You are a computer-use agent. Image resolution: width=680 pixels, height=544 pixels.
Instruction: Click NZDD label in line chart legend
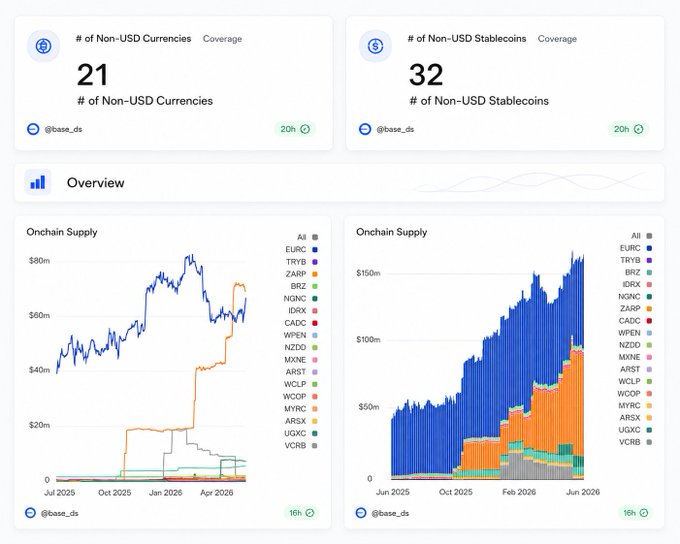pyautogui.click(x=295, y=347)
